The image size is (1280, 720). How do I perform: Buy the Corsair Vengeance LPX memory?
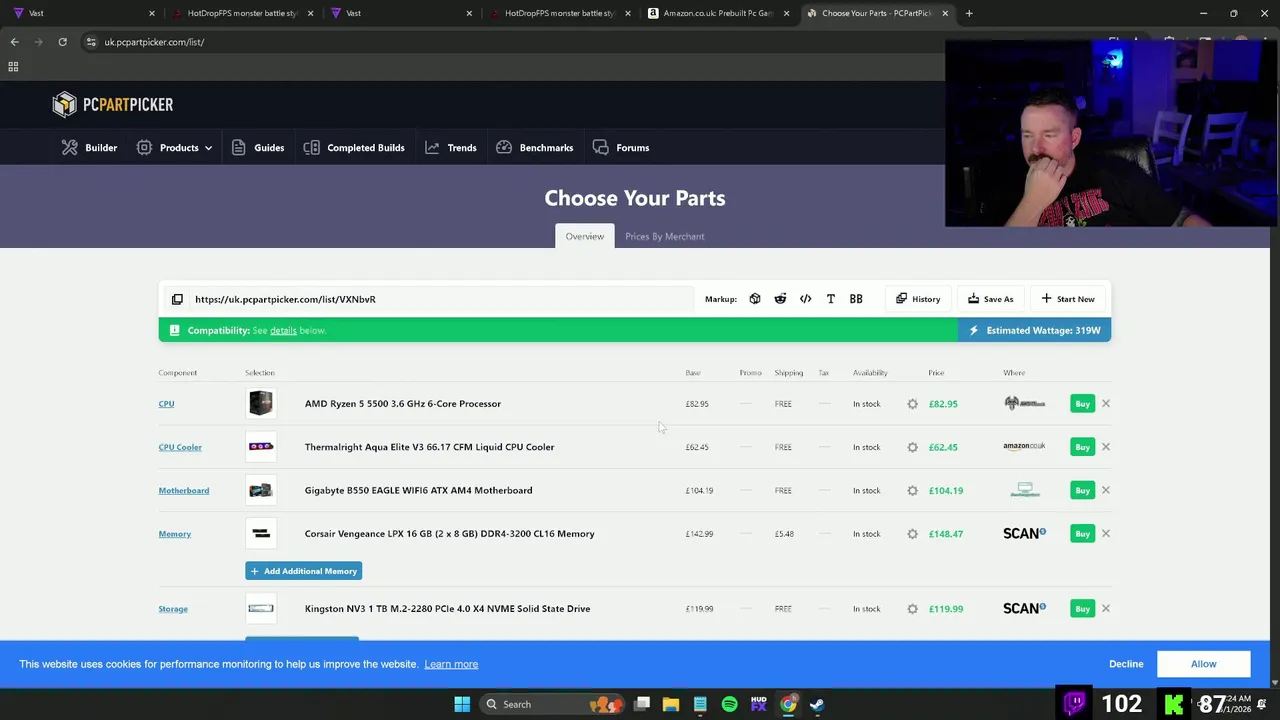[1082, 534]
